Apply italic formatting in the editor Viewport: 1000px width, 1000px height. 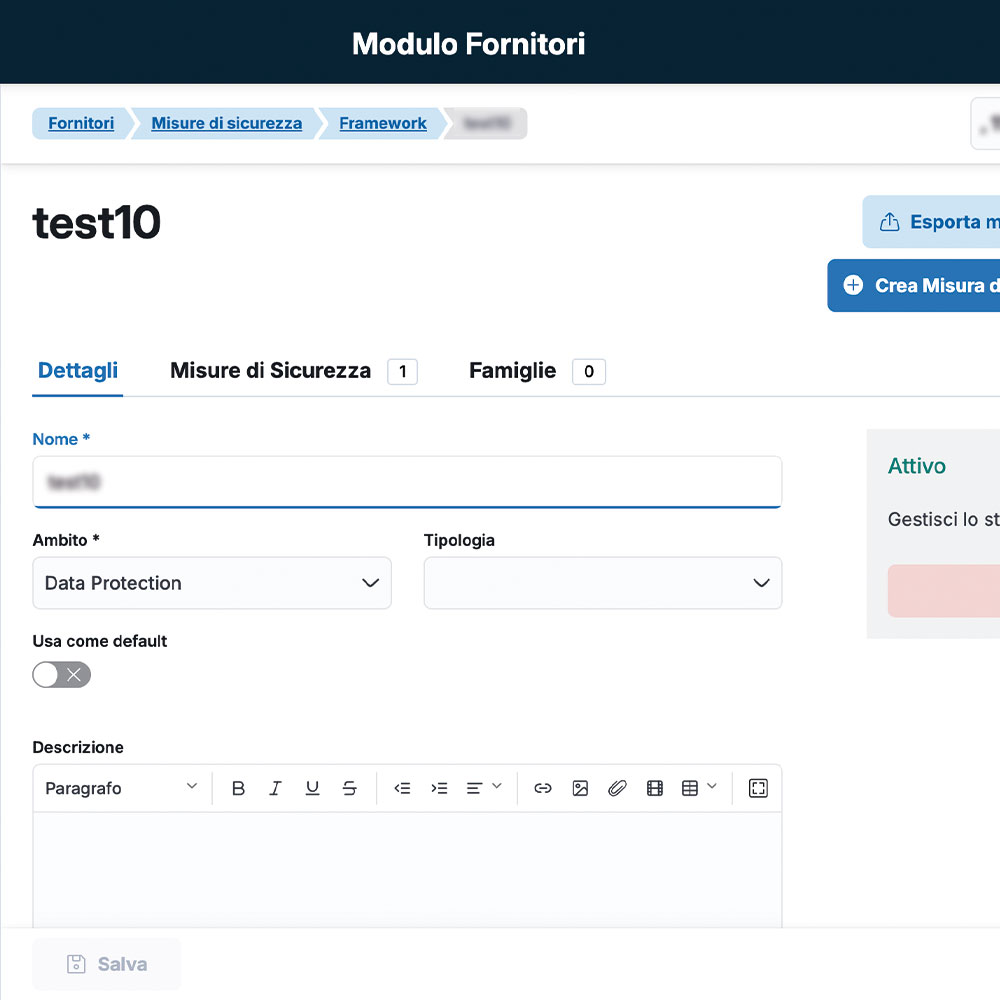[x=275, y=789]
